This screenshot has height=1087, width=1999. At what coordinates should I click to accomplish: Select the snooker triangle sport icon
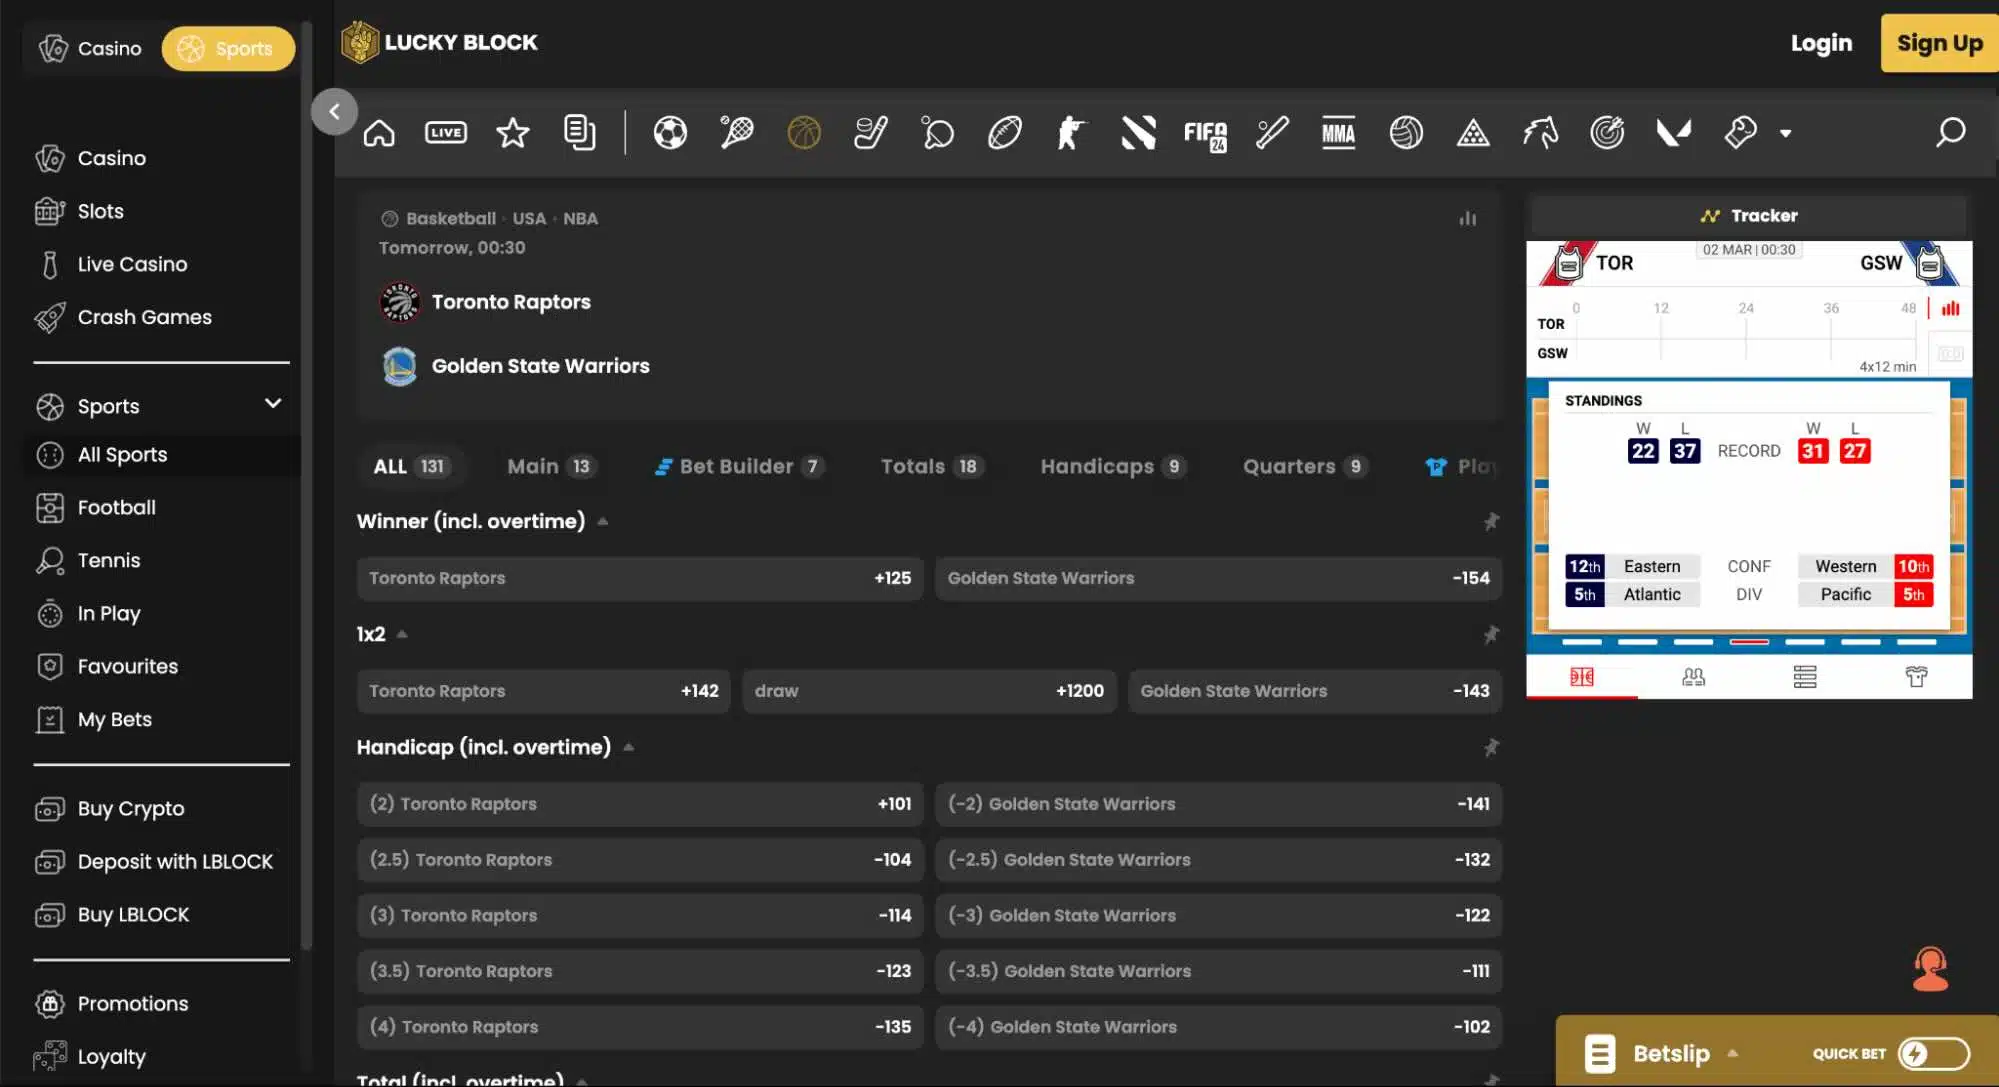[1473, 133]
